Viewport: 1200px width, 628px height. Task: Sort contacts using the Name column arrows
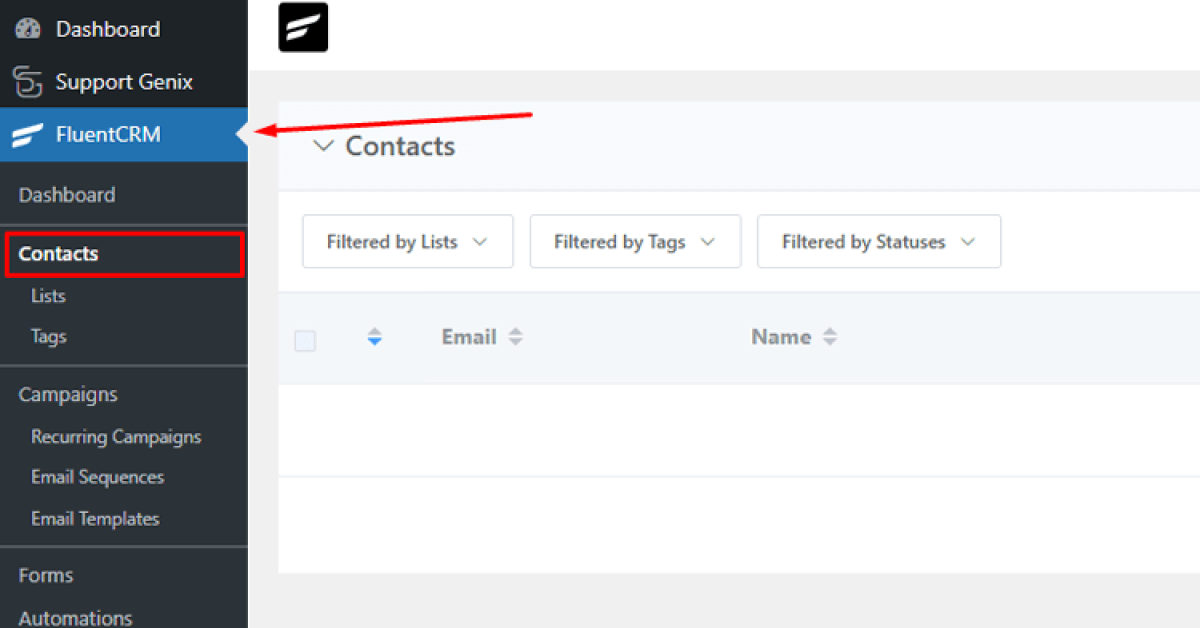click(x=830, y=337)
